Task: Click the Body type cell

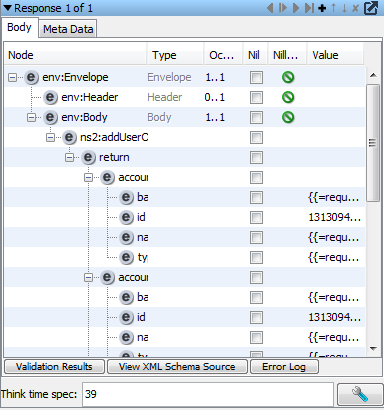Action: pyautogui.click(x=159, y=117)
